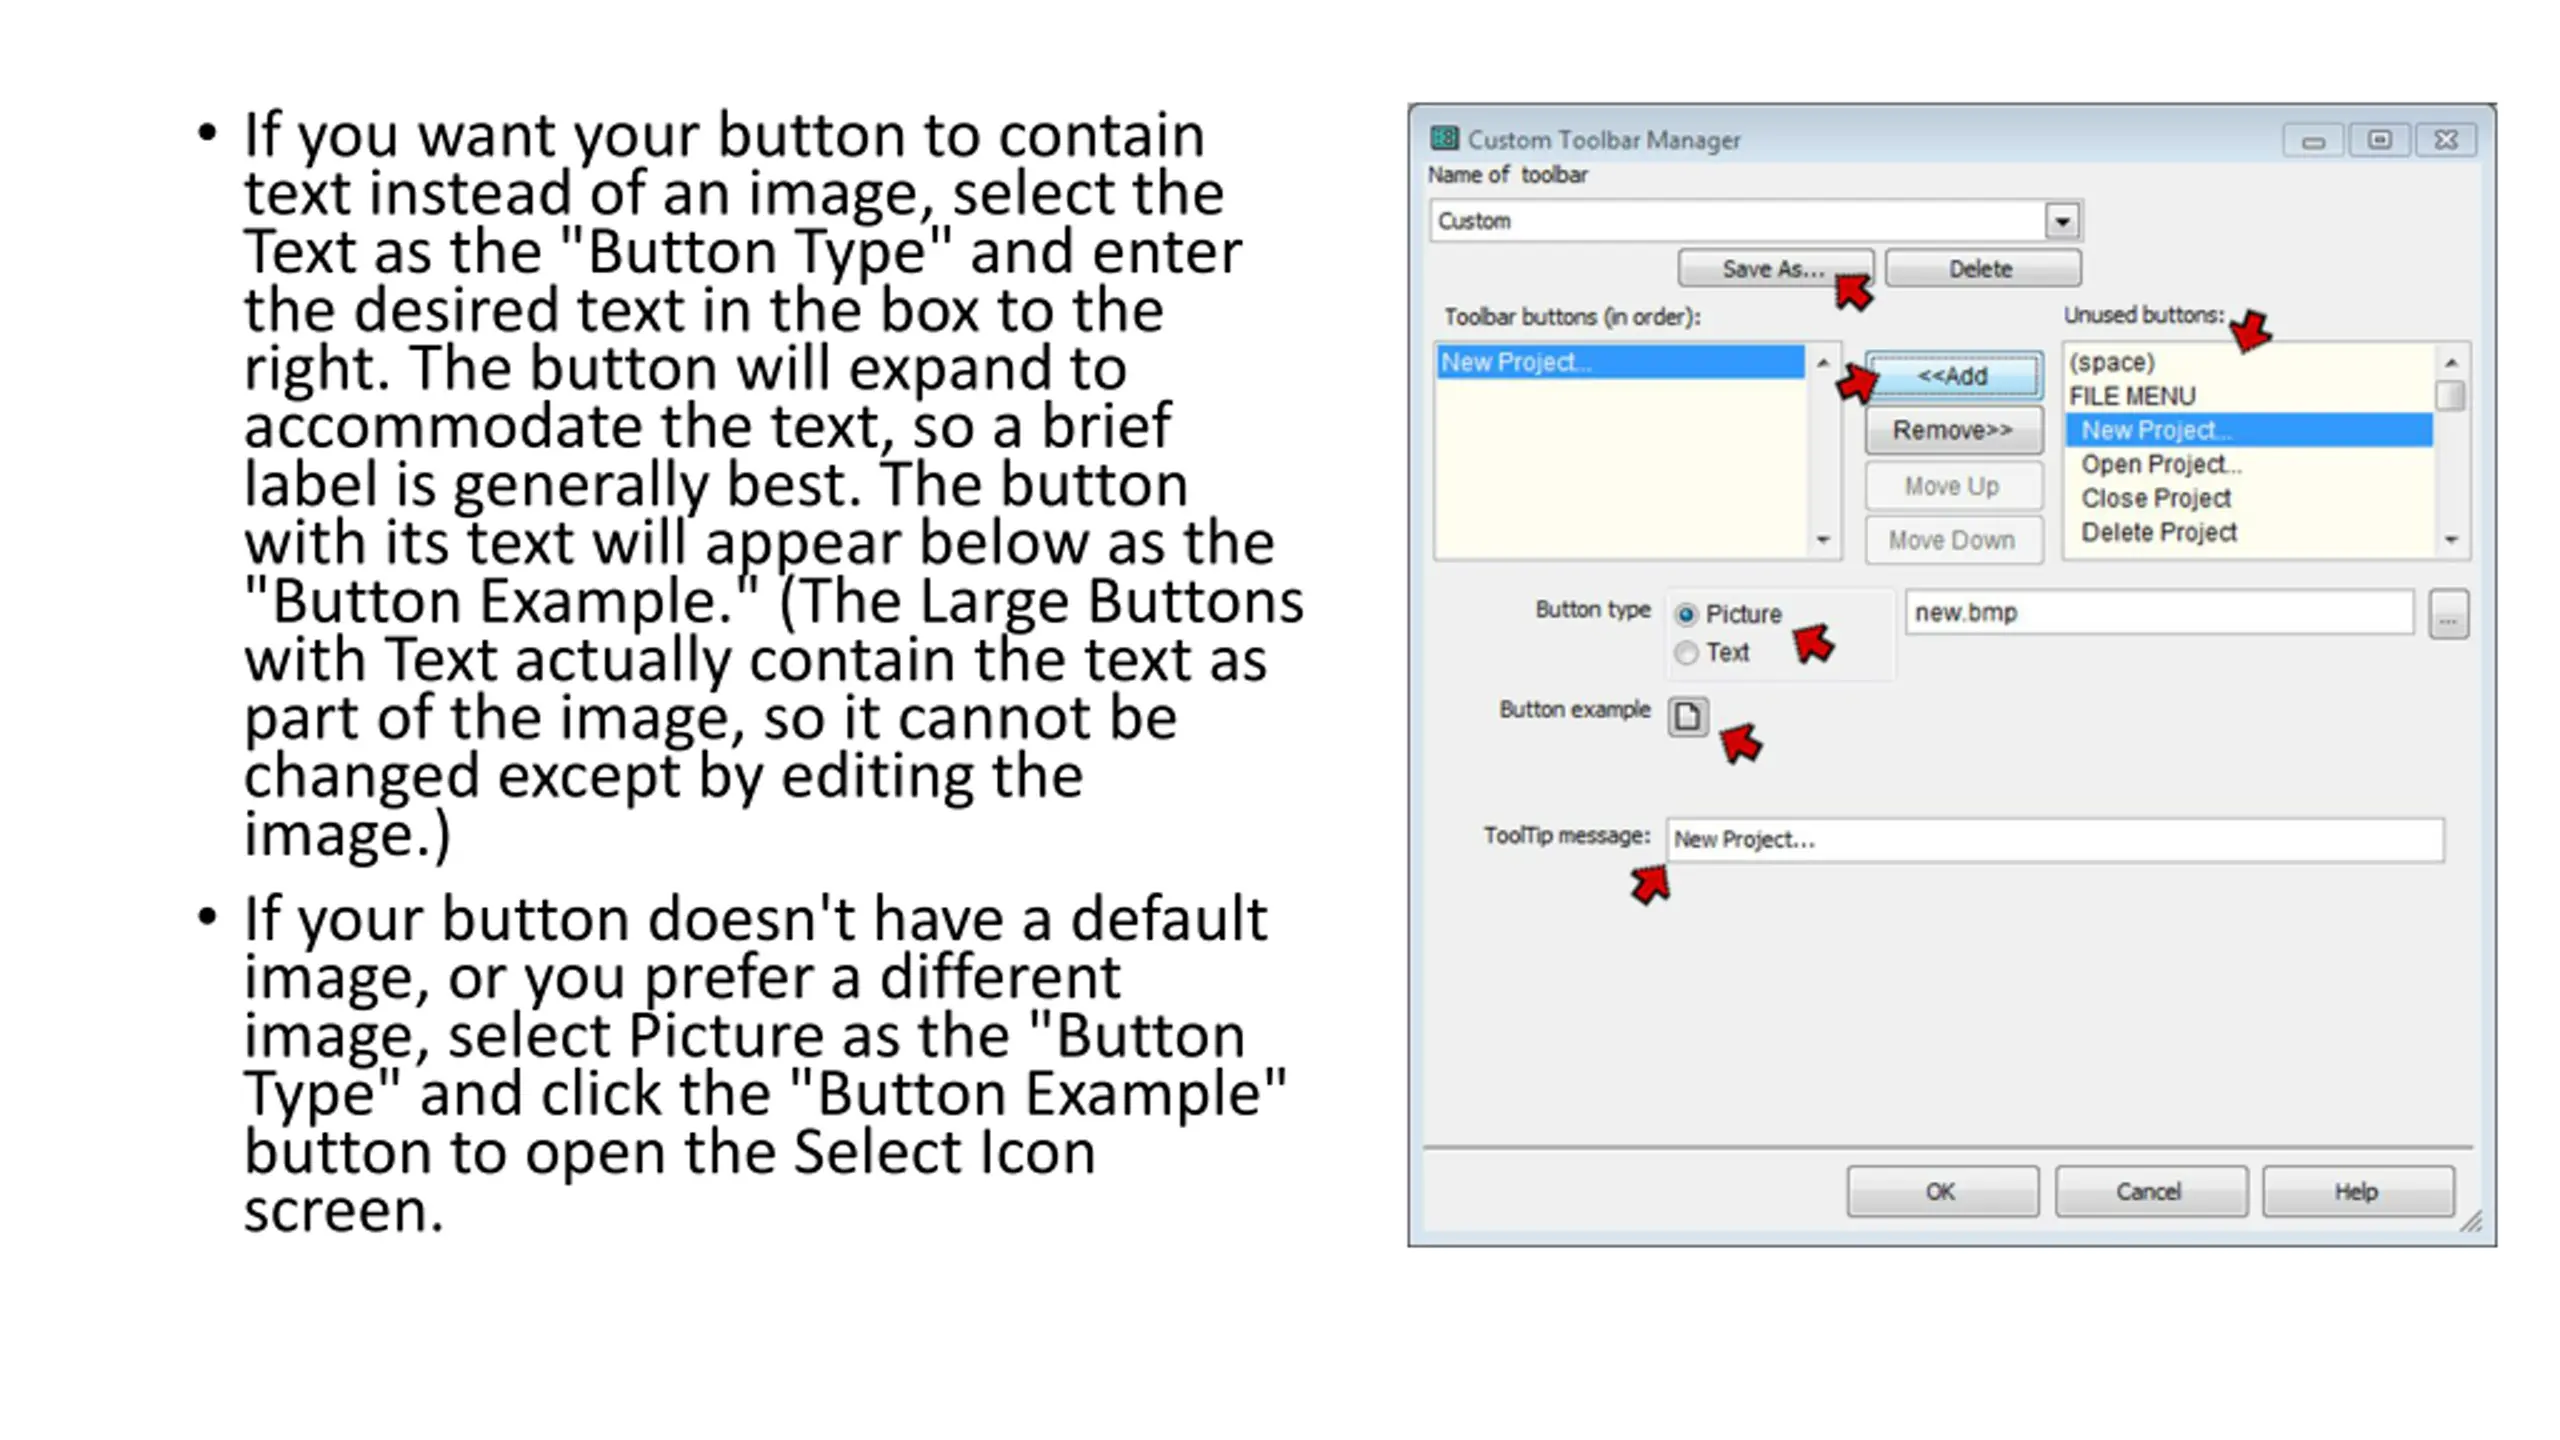Click the window resize grip corner
The image size is (2560, 1440).
[x=2471, y=1222]
